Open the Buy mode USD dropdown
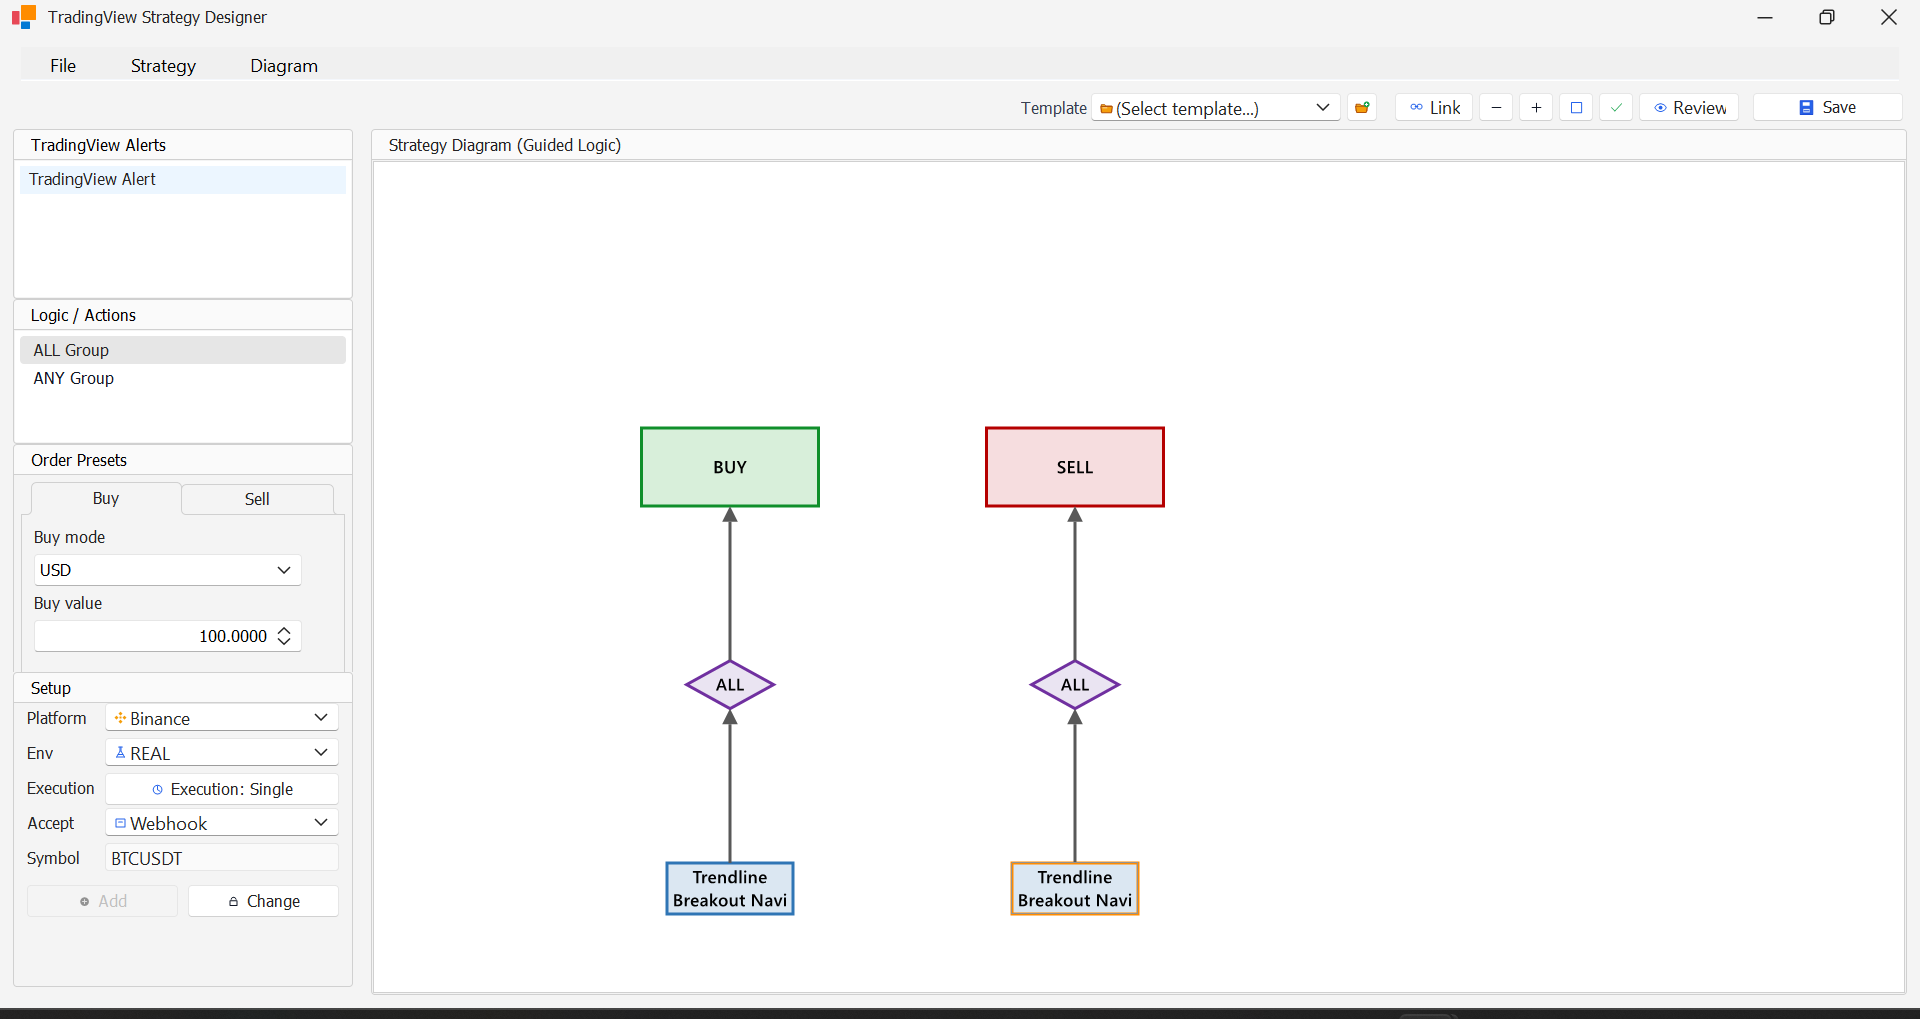This screenshot has width=1920, height=1019. [x=167, y=570]
